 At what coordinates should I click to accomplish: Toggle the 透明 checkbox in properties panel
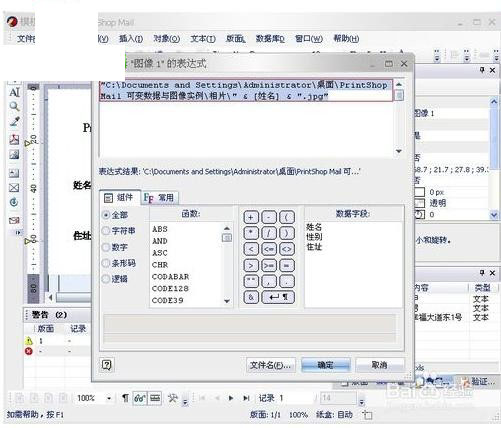(420, 203)
